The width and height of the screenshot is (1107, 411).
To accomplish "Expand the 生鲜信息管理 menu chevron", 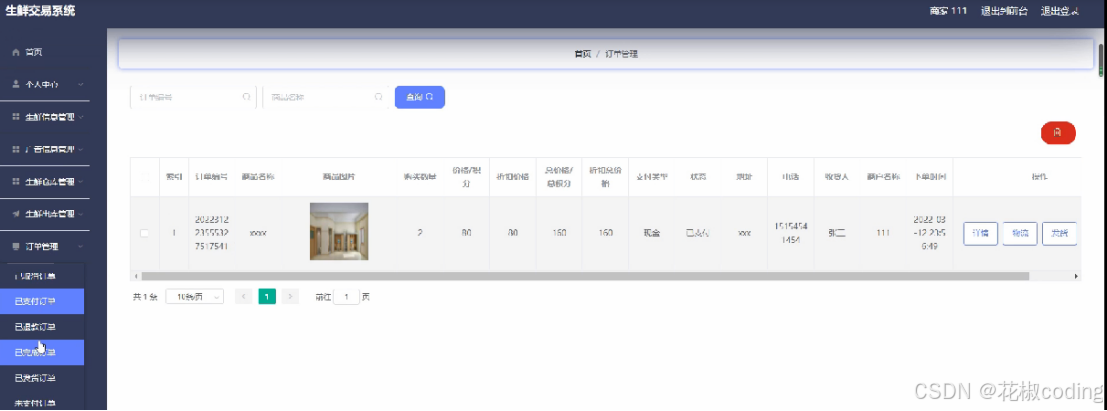I will coord(81,117).
